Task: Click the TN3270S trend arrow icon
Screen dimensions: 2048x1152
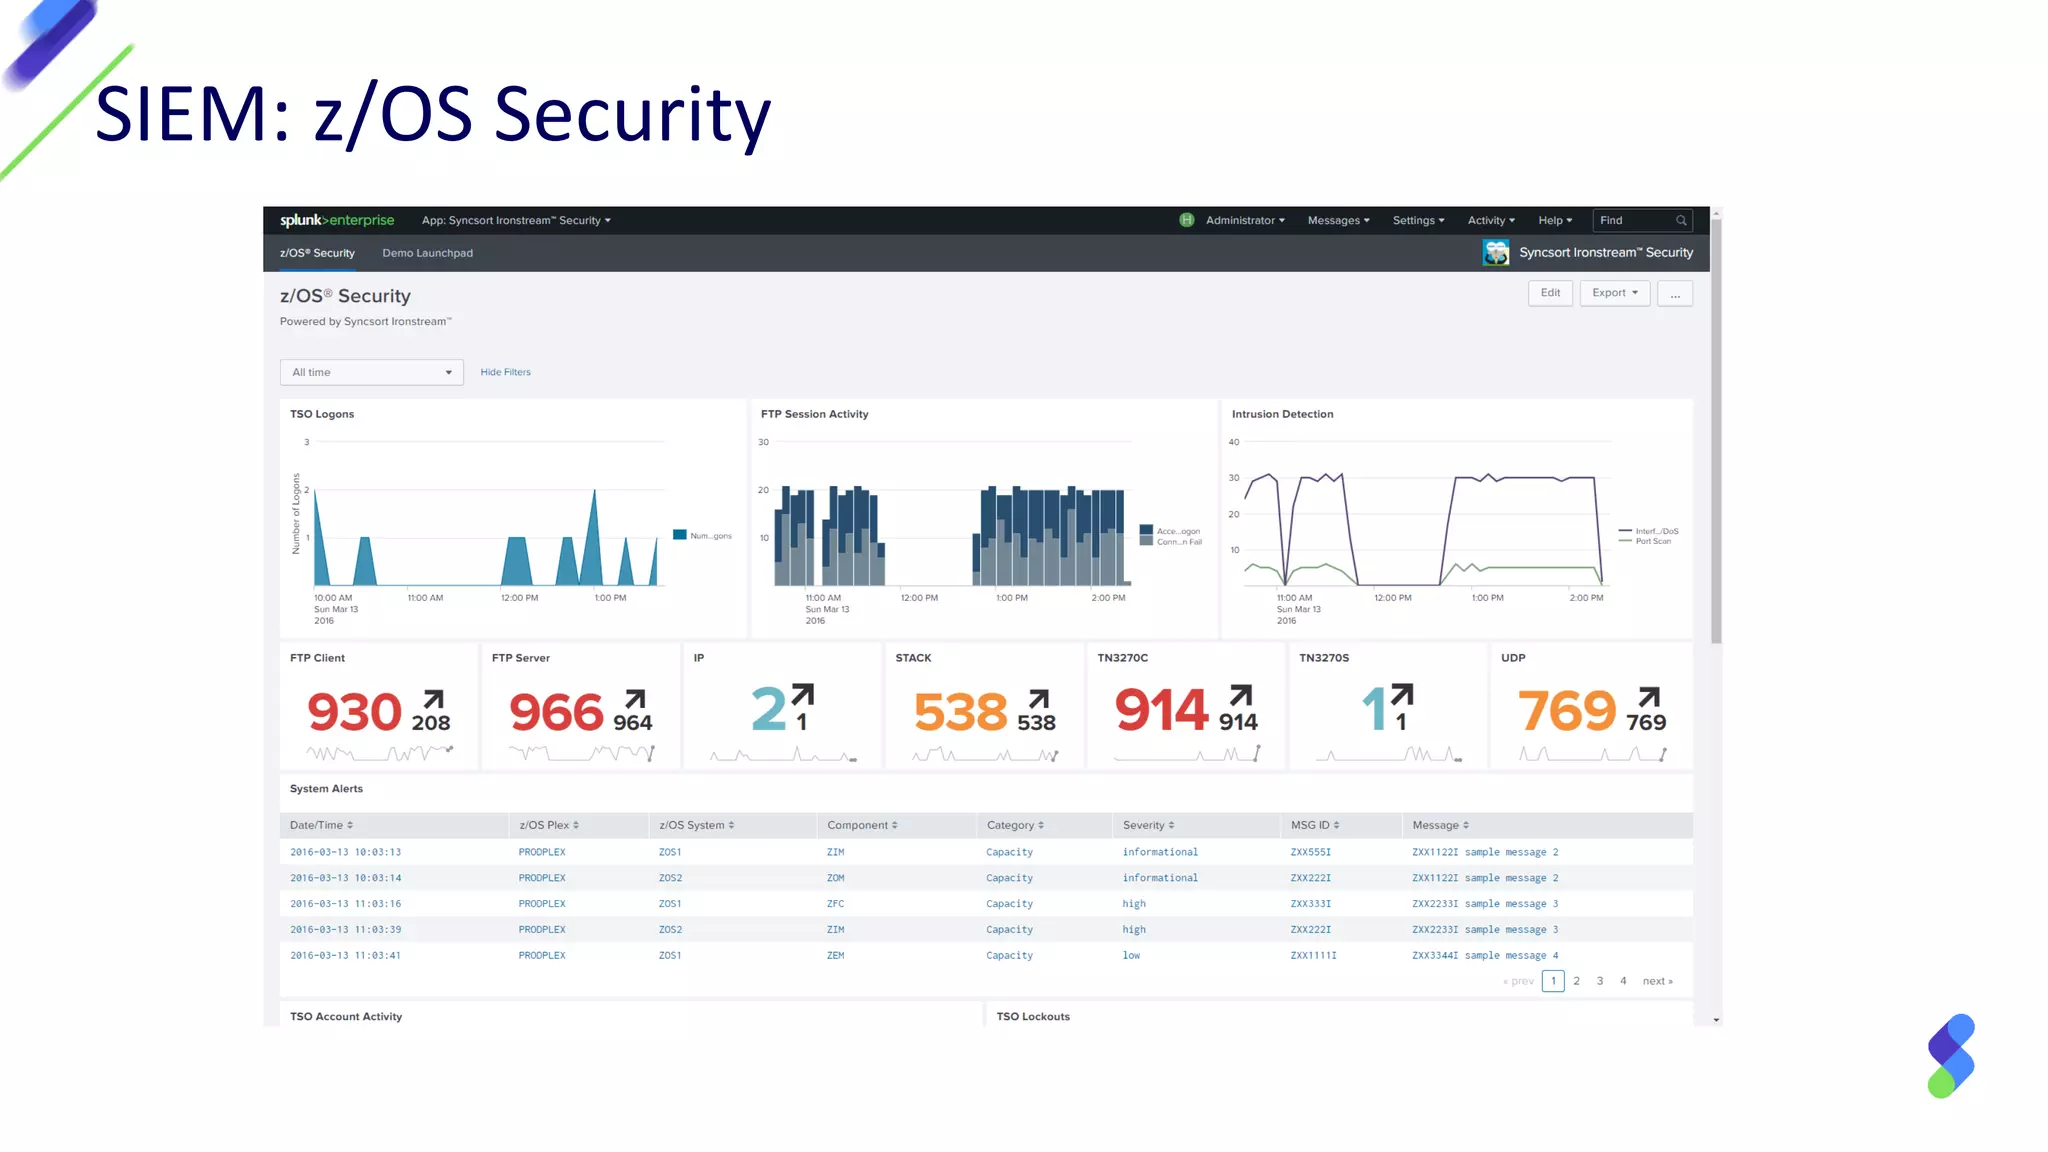Action: (1402, 694)
